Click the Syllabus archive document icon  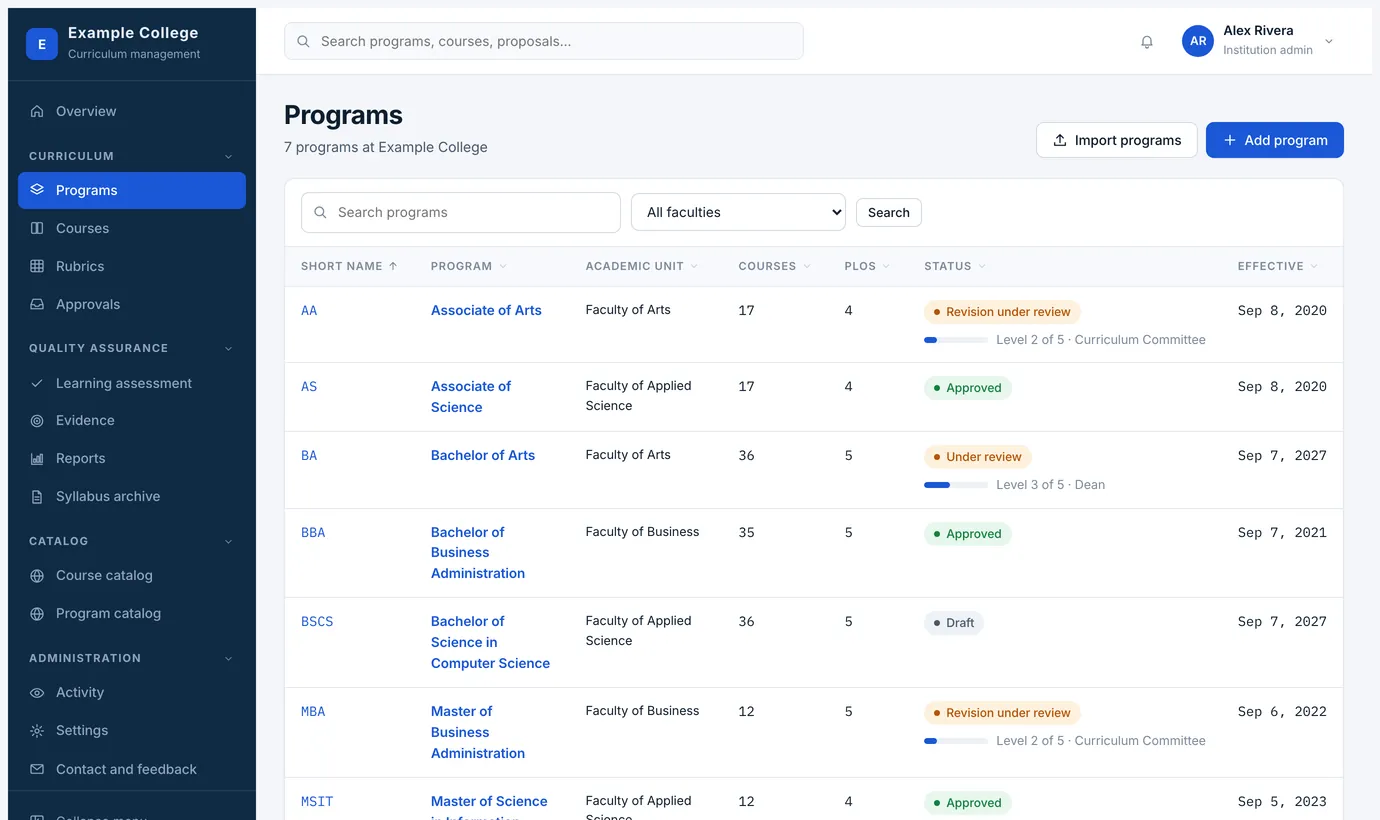[x=37, y=497]
